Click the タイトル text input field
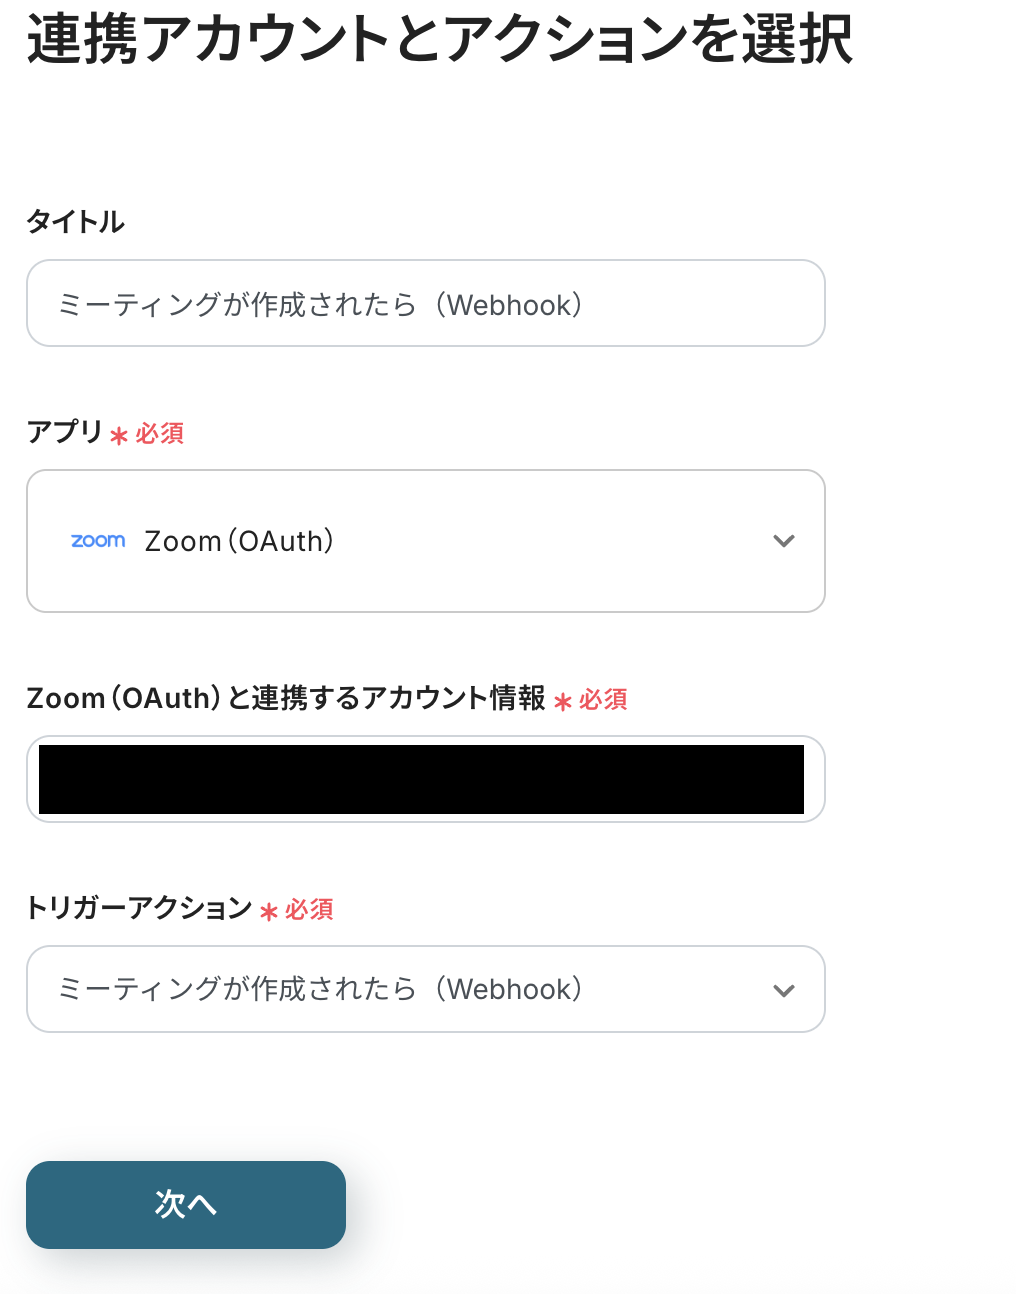Screen dimensions: 1016x1294 [x=425, y=304]
